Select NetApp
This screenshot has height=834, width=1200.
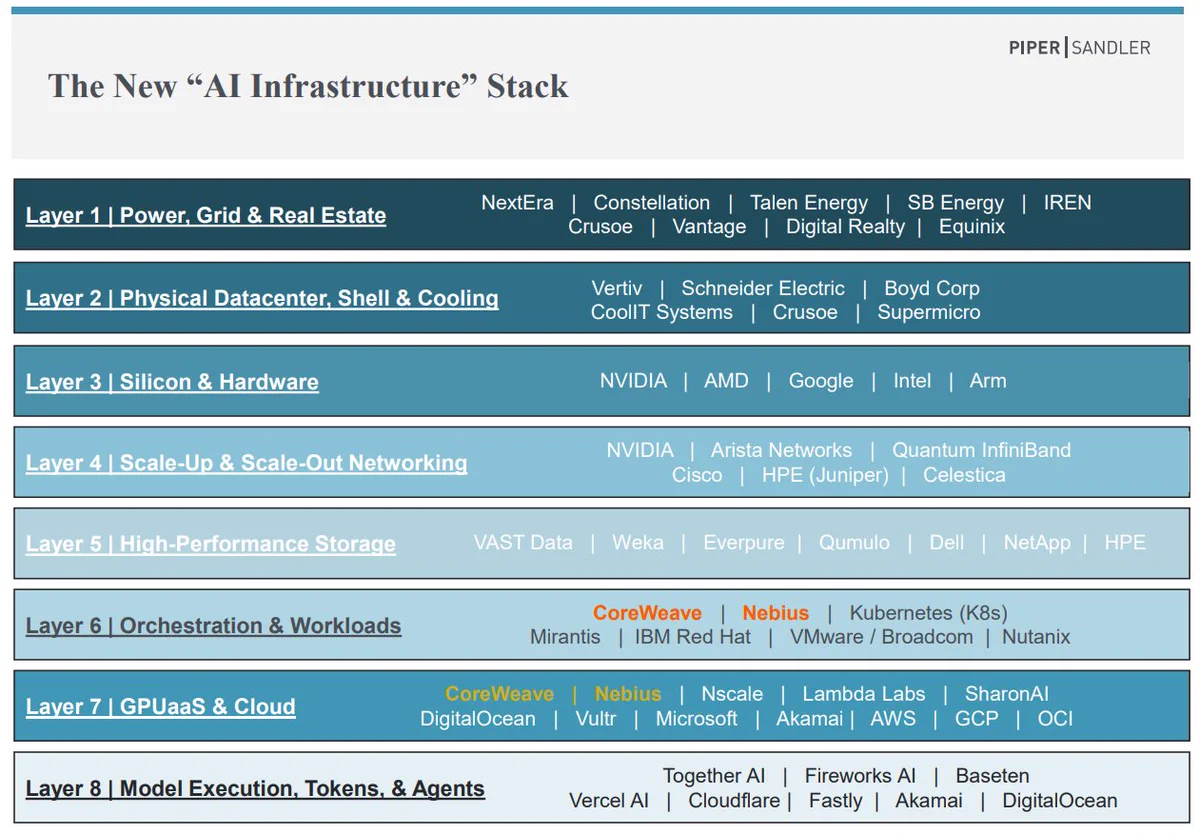coord(1037,543)
